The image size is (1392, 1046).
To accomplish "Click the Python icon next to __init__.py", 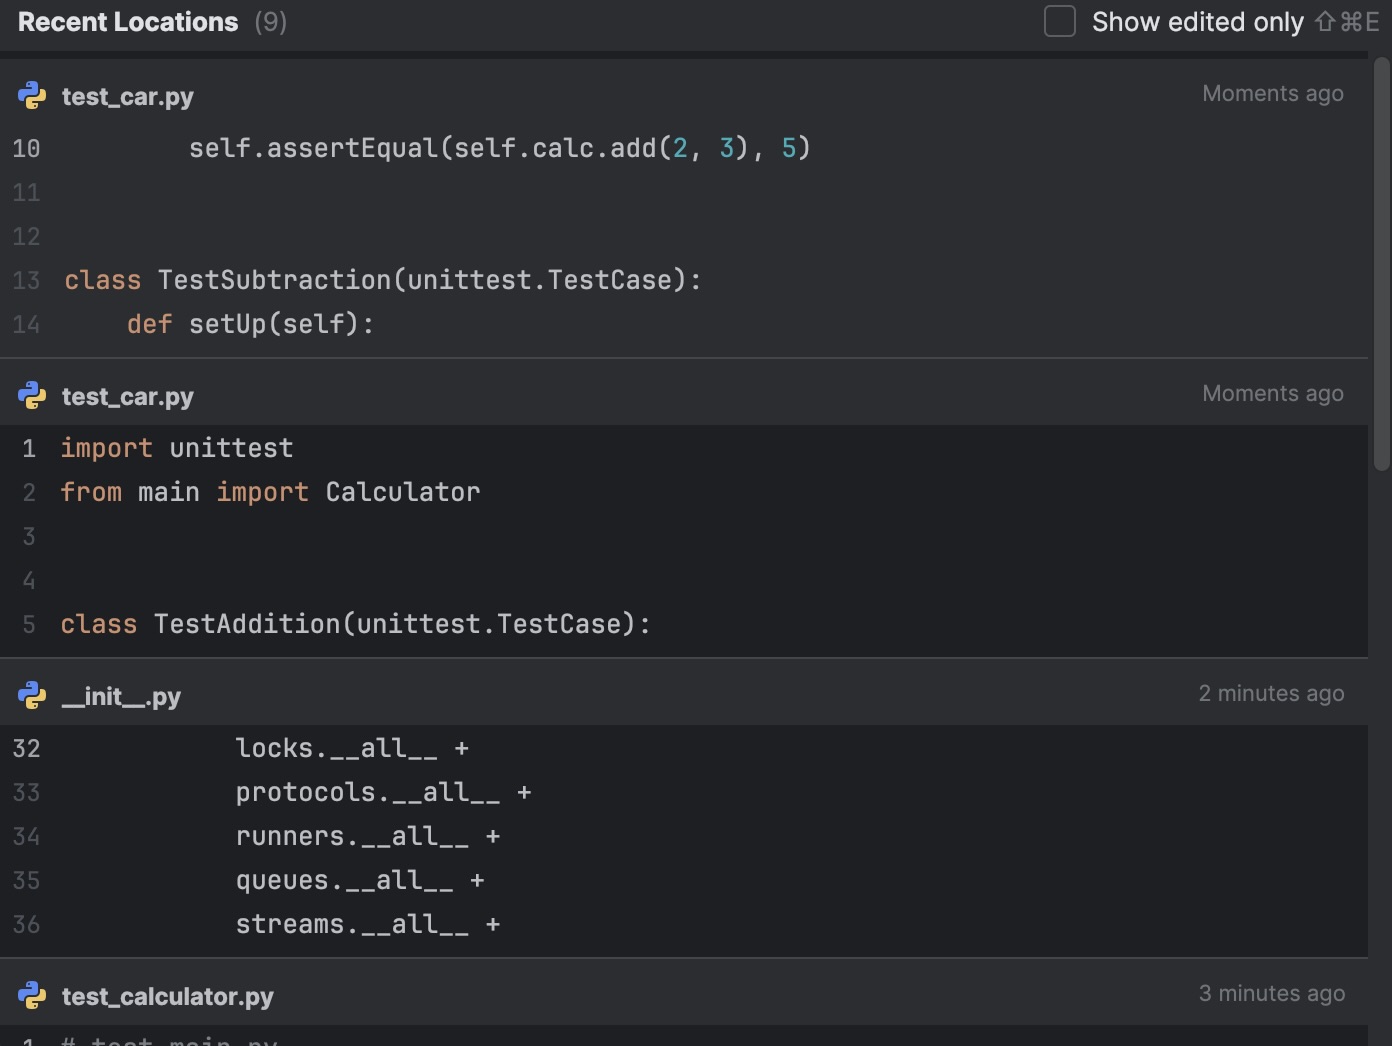I will pos(32,695).
